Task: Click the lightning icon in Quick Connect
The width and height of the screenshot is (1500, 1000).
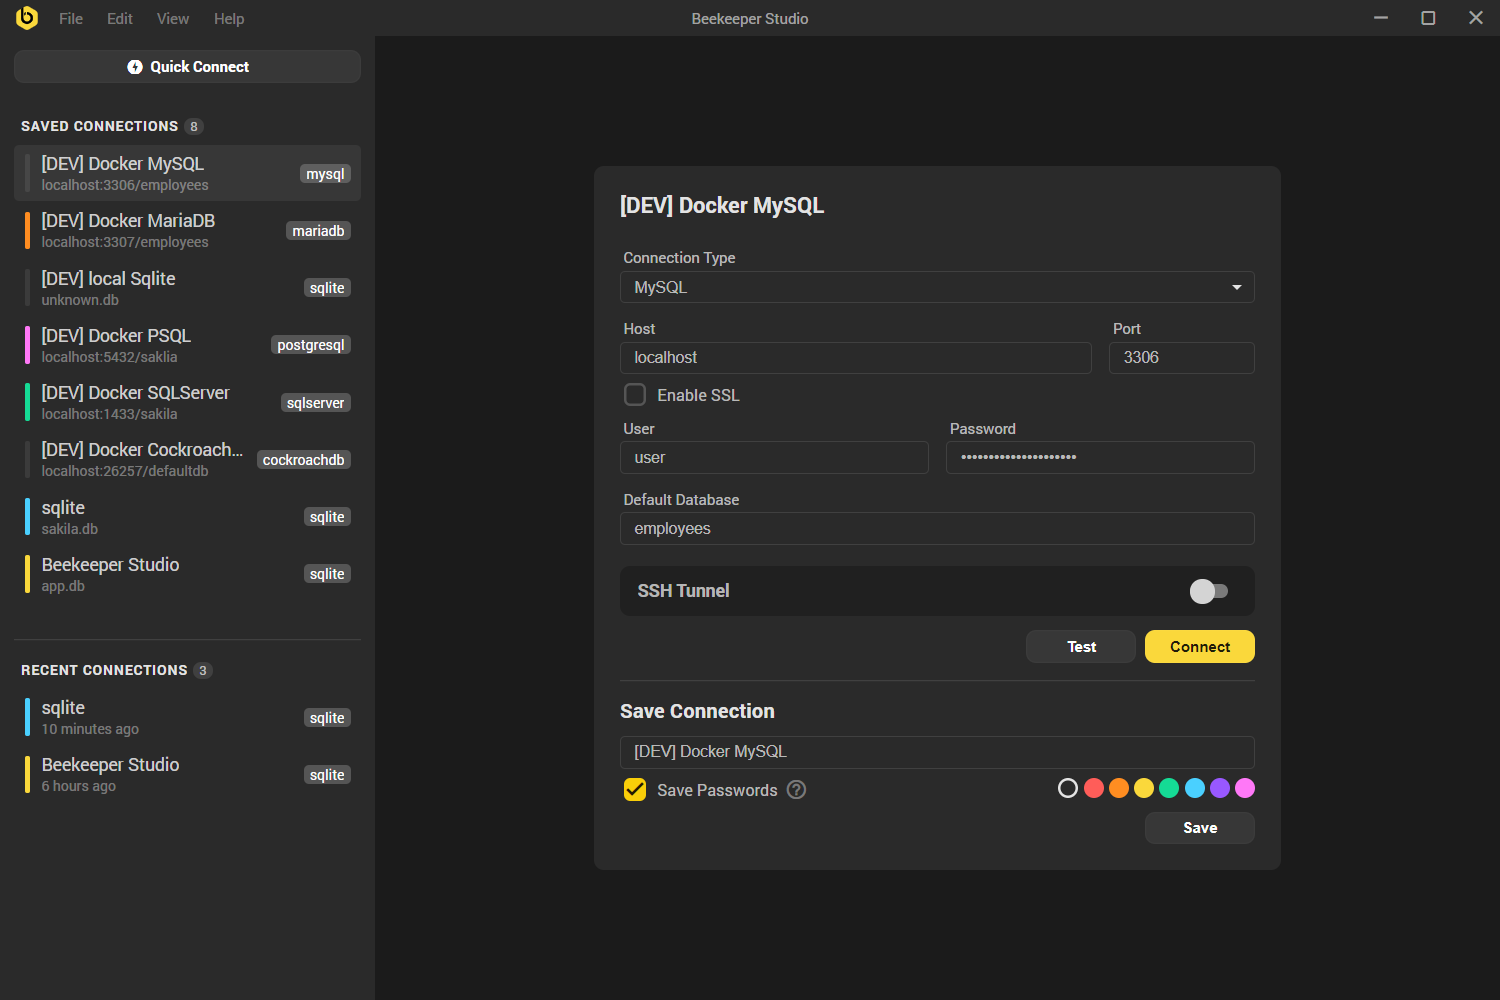Action: pyautogui.click(x=135, y=67)
